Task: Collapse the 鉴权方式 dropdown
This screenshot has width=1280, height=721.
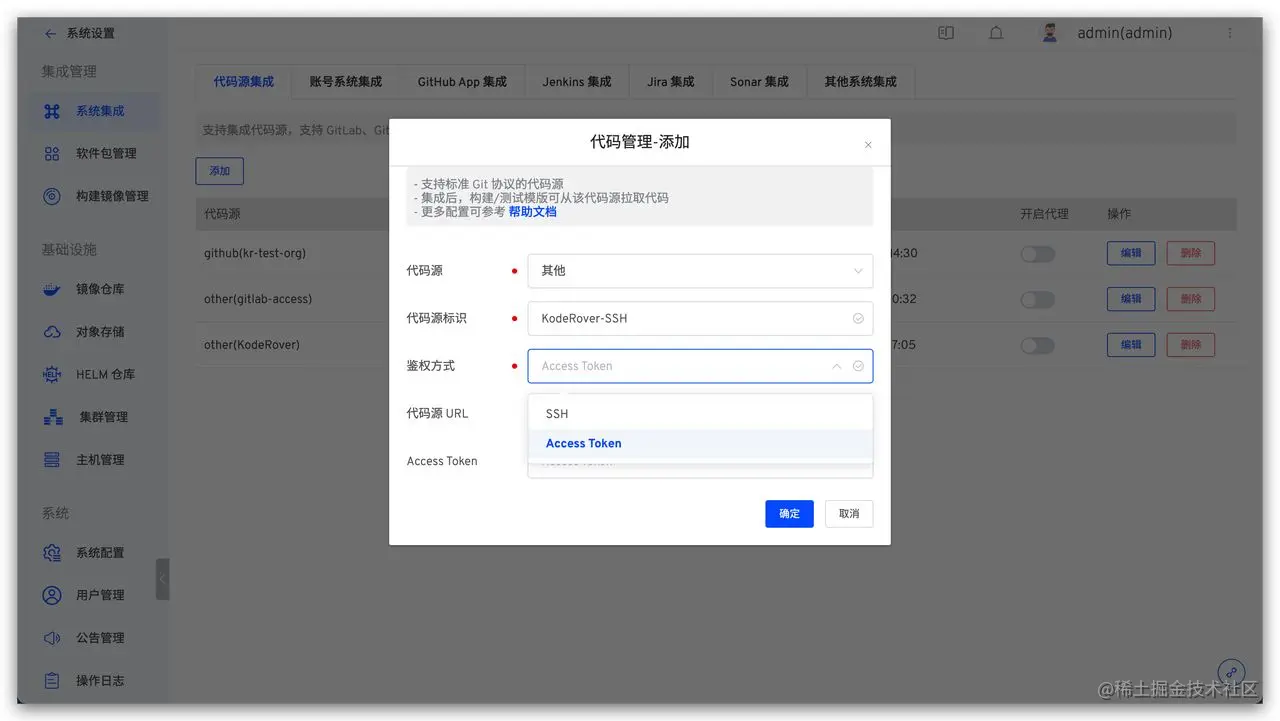Action: coord(837,366)
